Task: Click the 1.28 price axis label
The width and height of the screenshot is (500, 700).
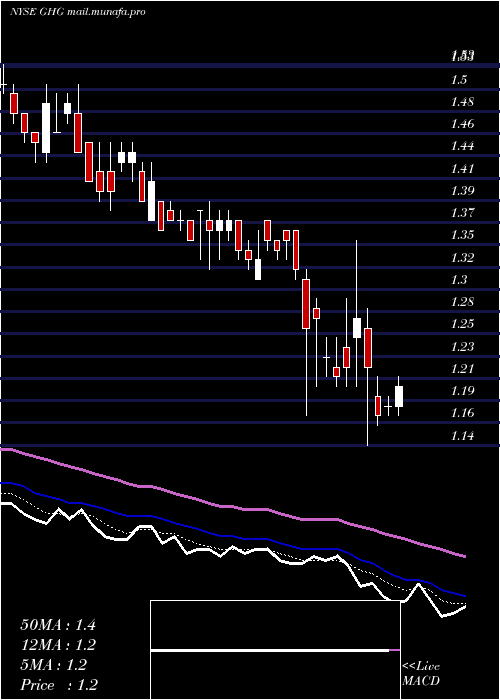Action: [462, 302]
